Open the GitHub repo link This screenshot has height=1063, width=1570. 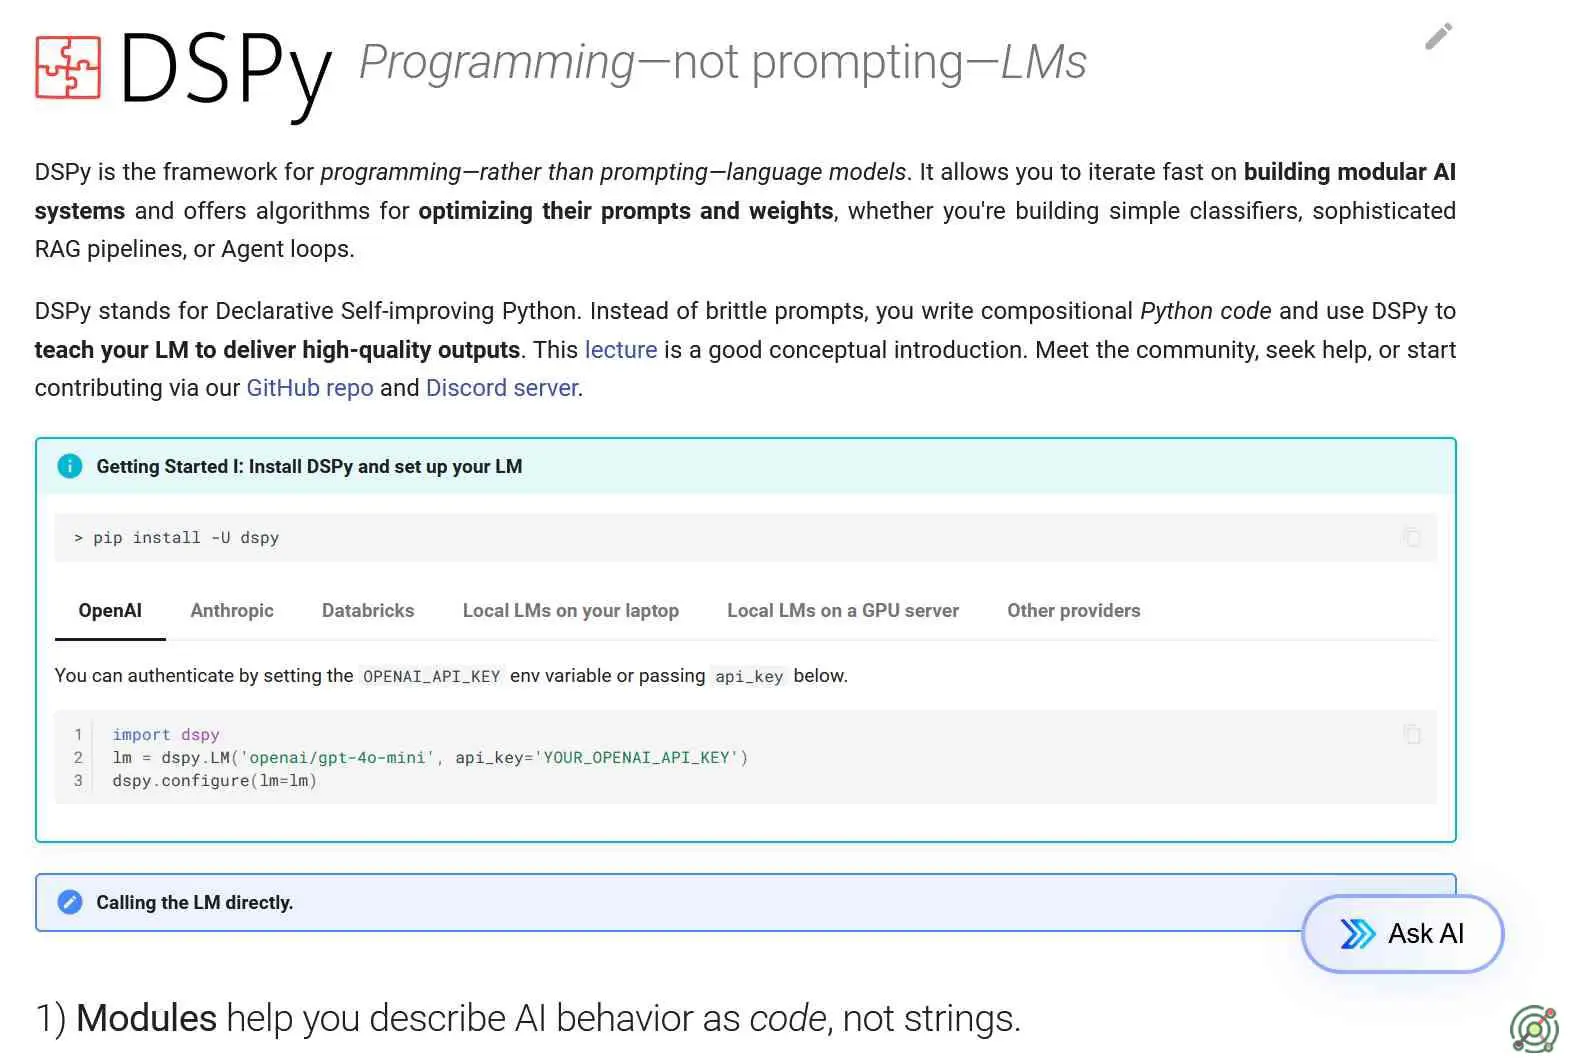(310, 388)
